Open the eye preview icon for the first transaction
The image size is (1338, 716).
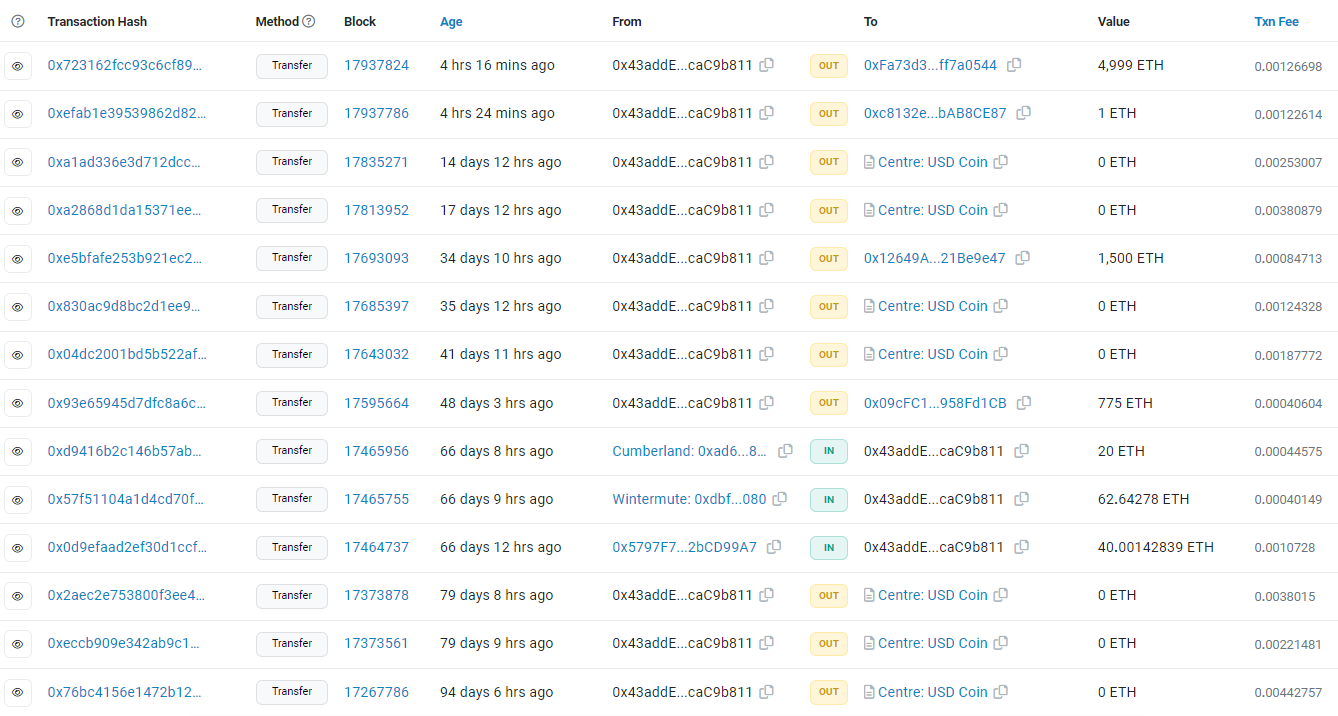click(x=17, y=65)
